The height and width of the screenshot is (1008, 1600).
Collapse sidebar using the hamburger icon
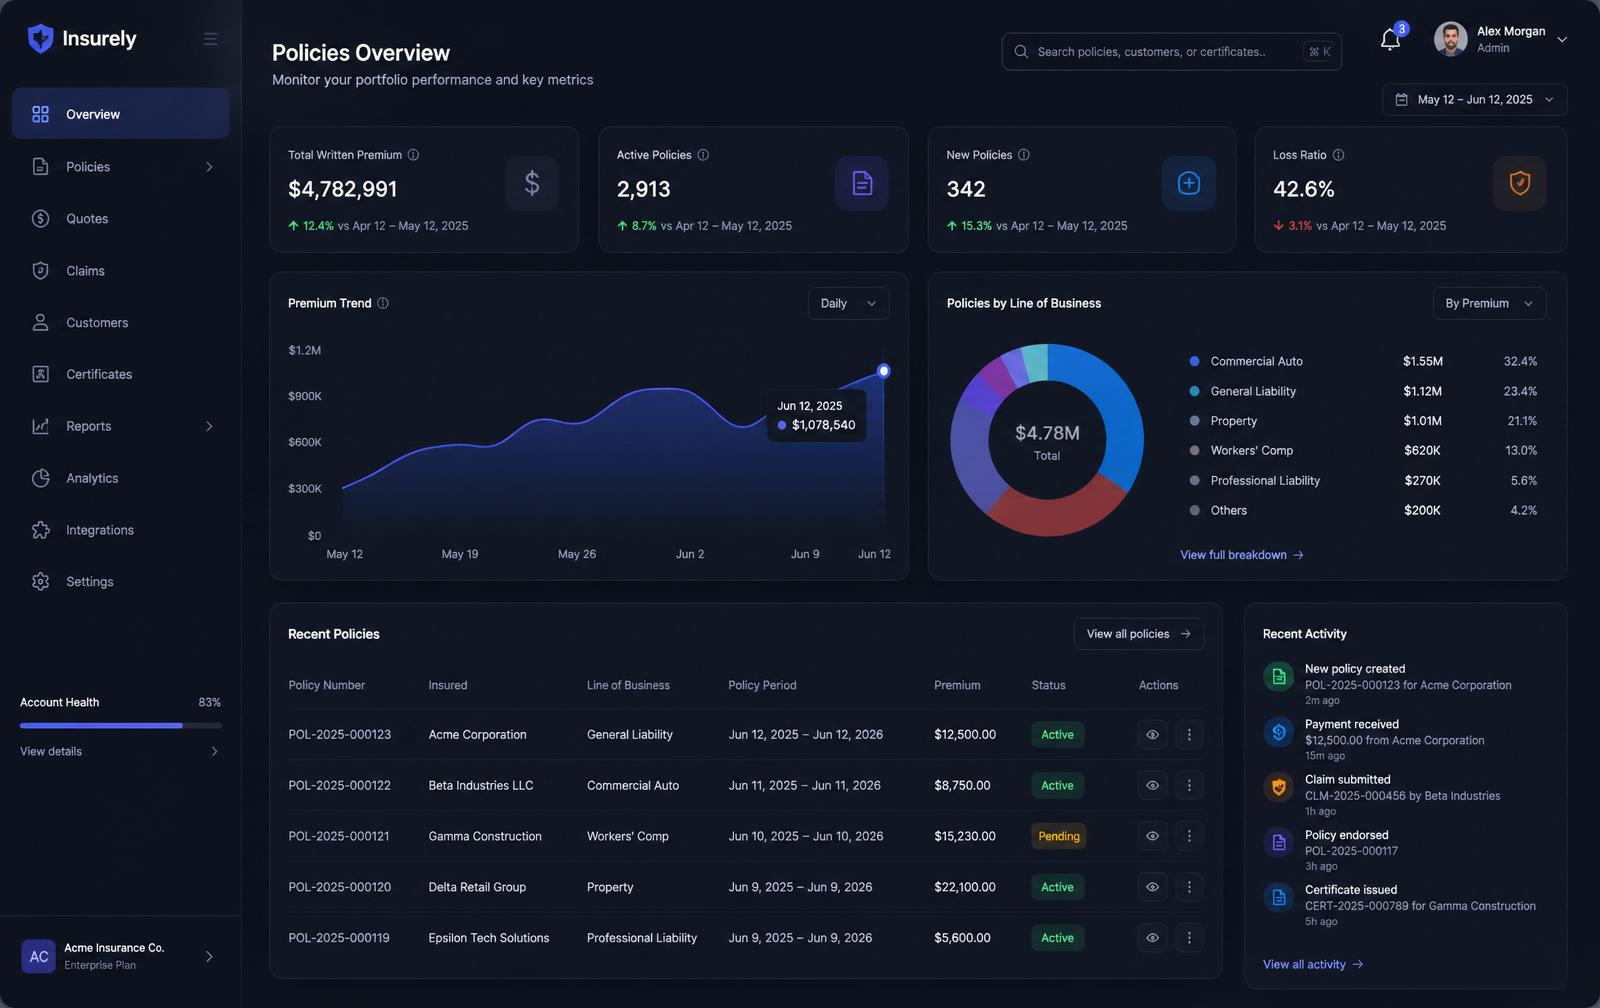click(211, 39)
